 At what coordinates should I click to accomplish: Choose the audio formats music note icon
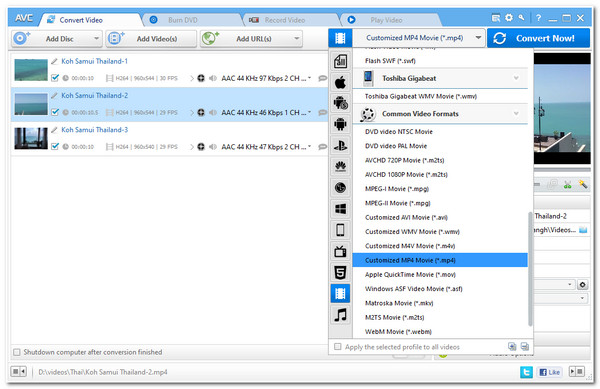coord(340,315)
